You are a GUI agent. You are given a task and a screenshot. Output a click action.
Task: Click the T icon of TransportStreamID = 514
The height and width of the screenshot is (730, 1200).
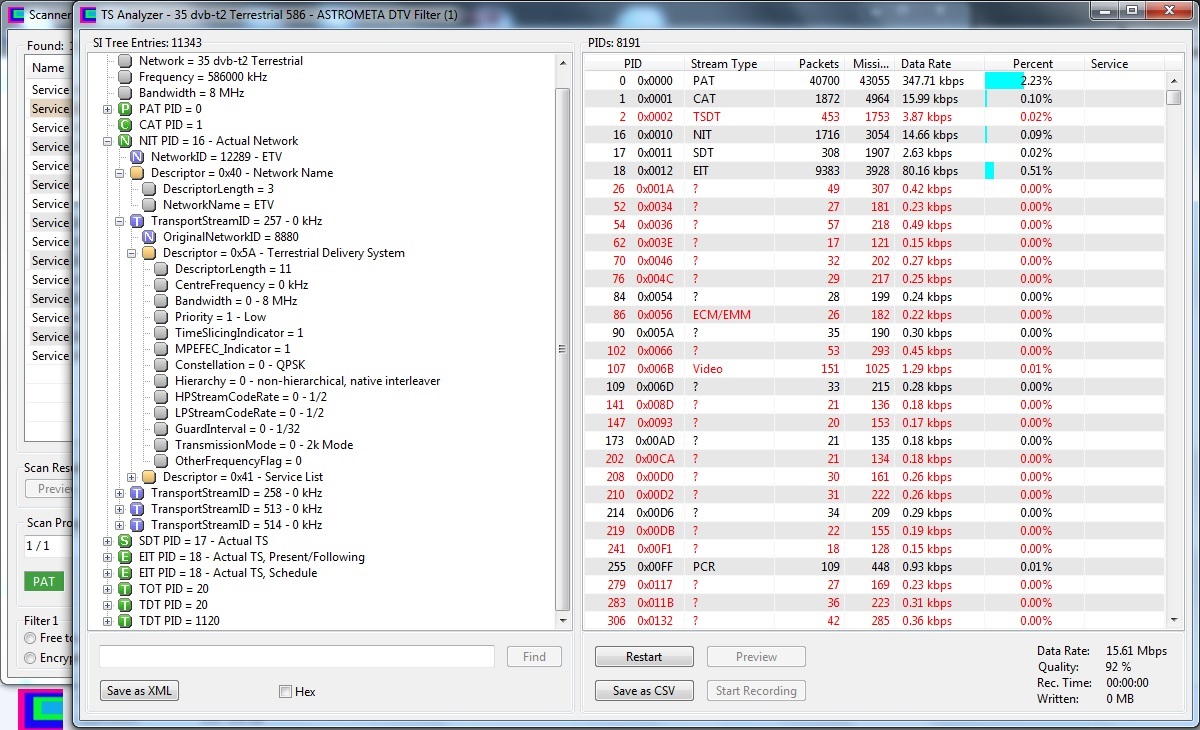pos(137,525)
